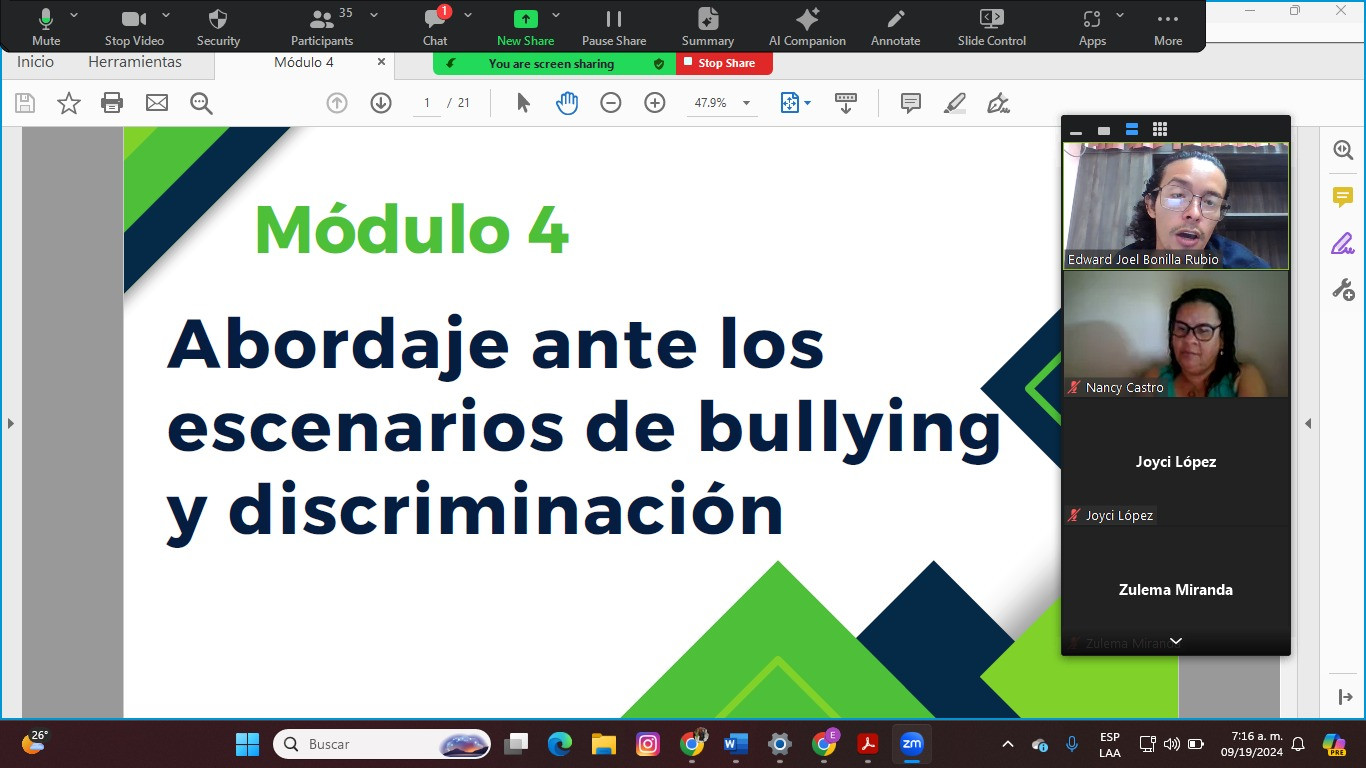Click the print icon in PDF toolbar
This screenshot has width=1366, height=768.
click(112, 102)
